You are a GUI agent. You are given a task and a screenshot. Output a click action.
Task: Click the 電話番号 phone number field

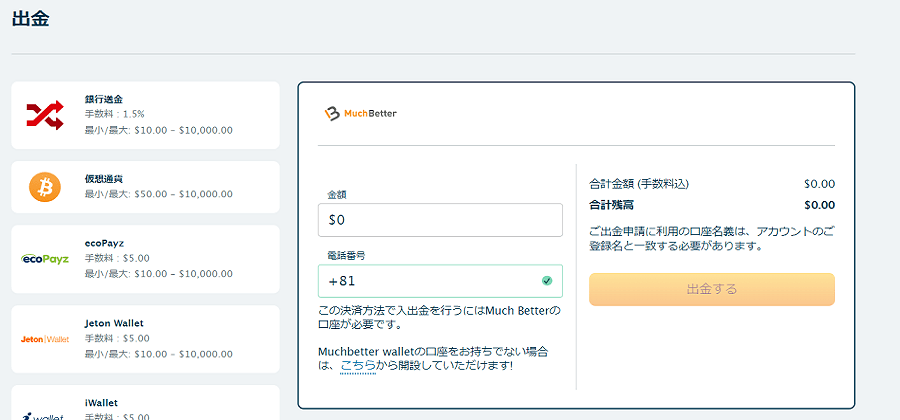[440, 281]
